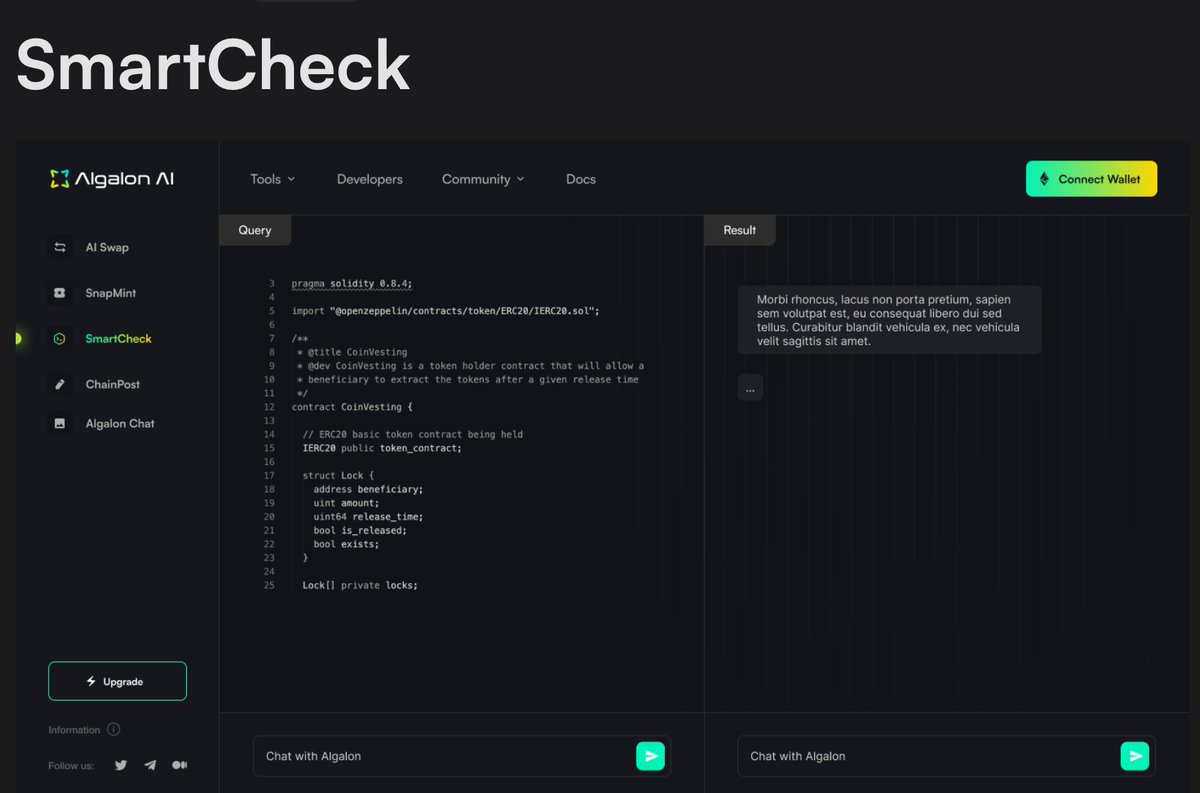The image size is (1200, 793).
Task: Click the Morbi rhoncus response message
Action: (x=889, y=320)
